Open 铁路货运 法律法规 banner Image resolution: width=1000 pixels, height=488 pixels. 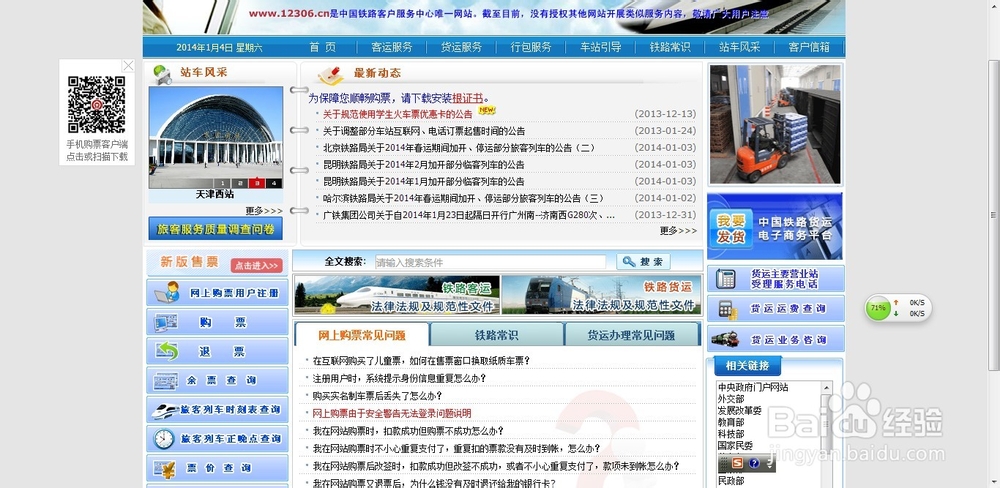[x=601, y=295]
